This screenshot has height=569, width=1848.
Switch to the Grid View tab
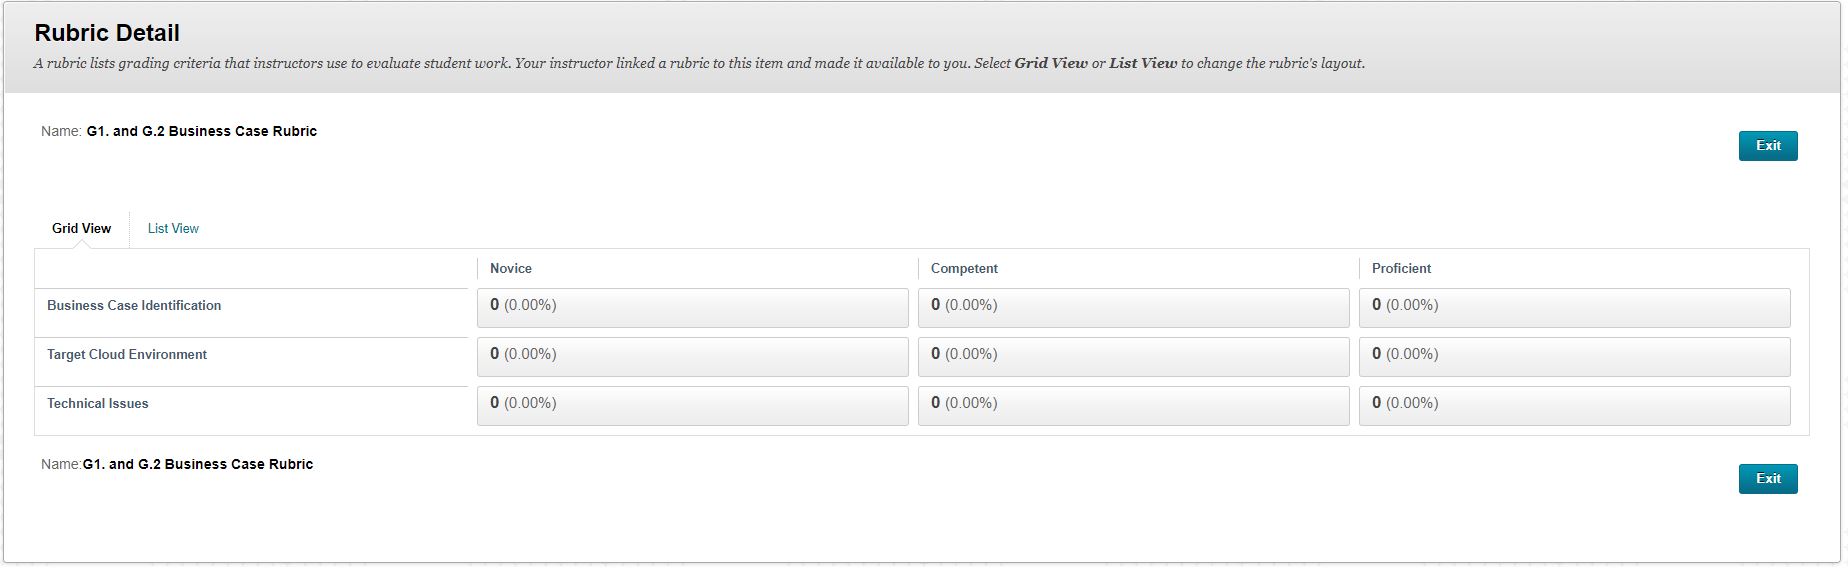(x=82, y=229)
